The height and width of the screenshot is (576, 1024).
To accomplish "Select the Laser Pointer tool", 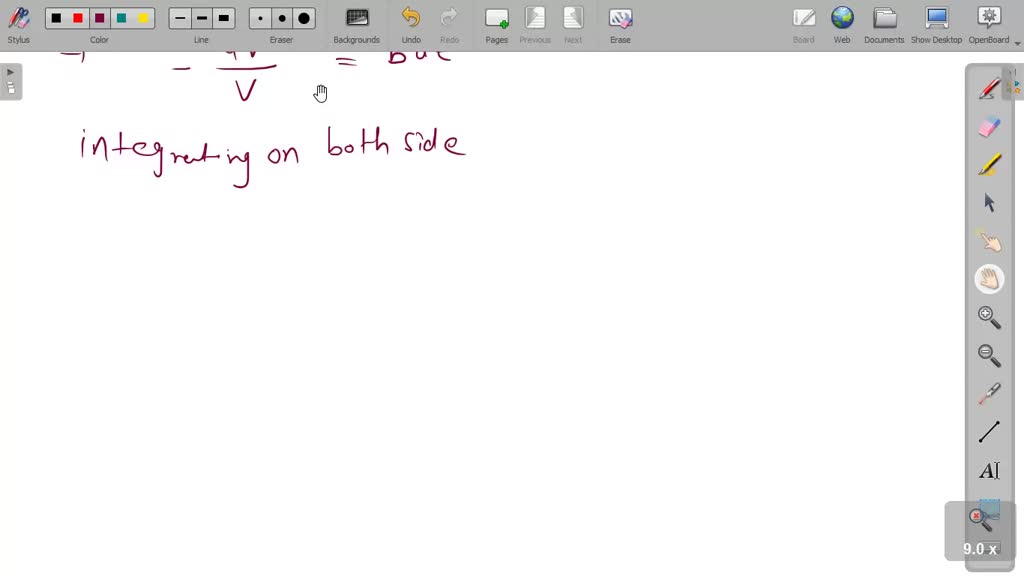I will pyautogui.click(x=989, y=394).
